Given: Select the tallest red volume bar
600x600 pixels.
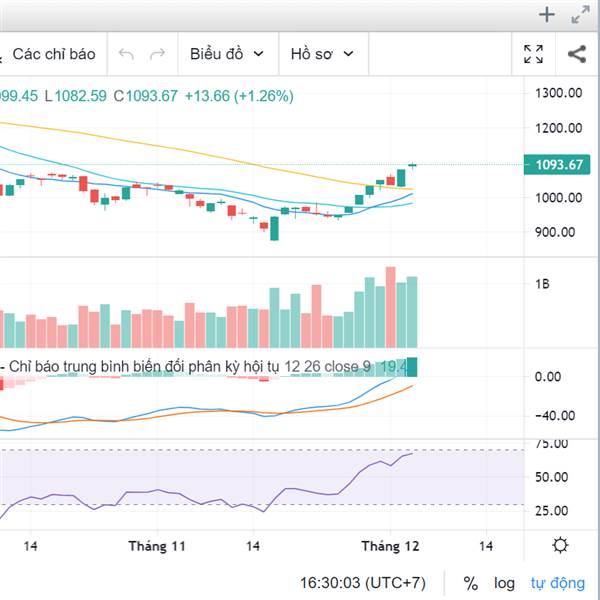Looking at the screenshot, I should [x=390, y=307].
